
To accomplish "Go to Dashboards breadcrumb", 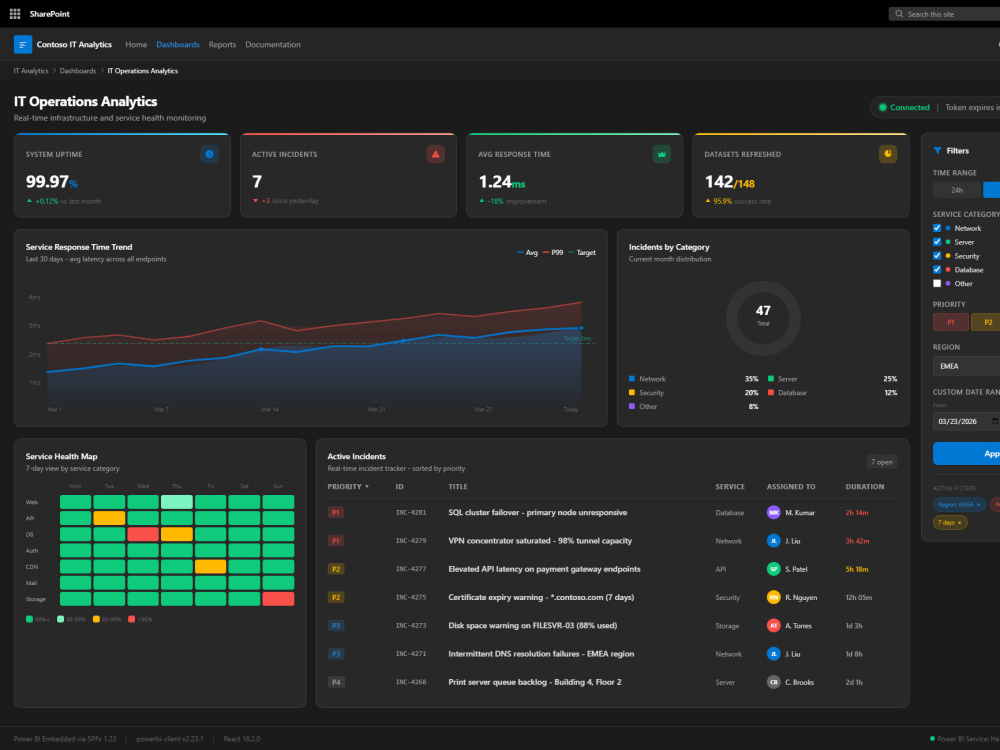I will pos(78,71).
